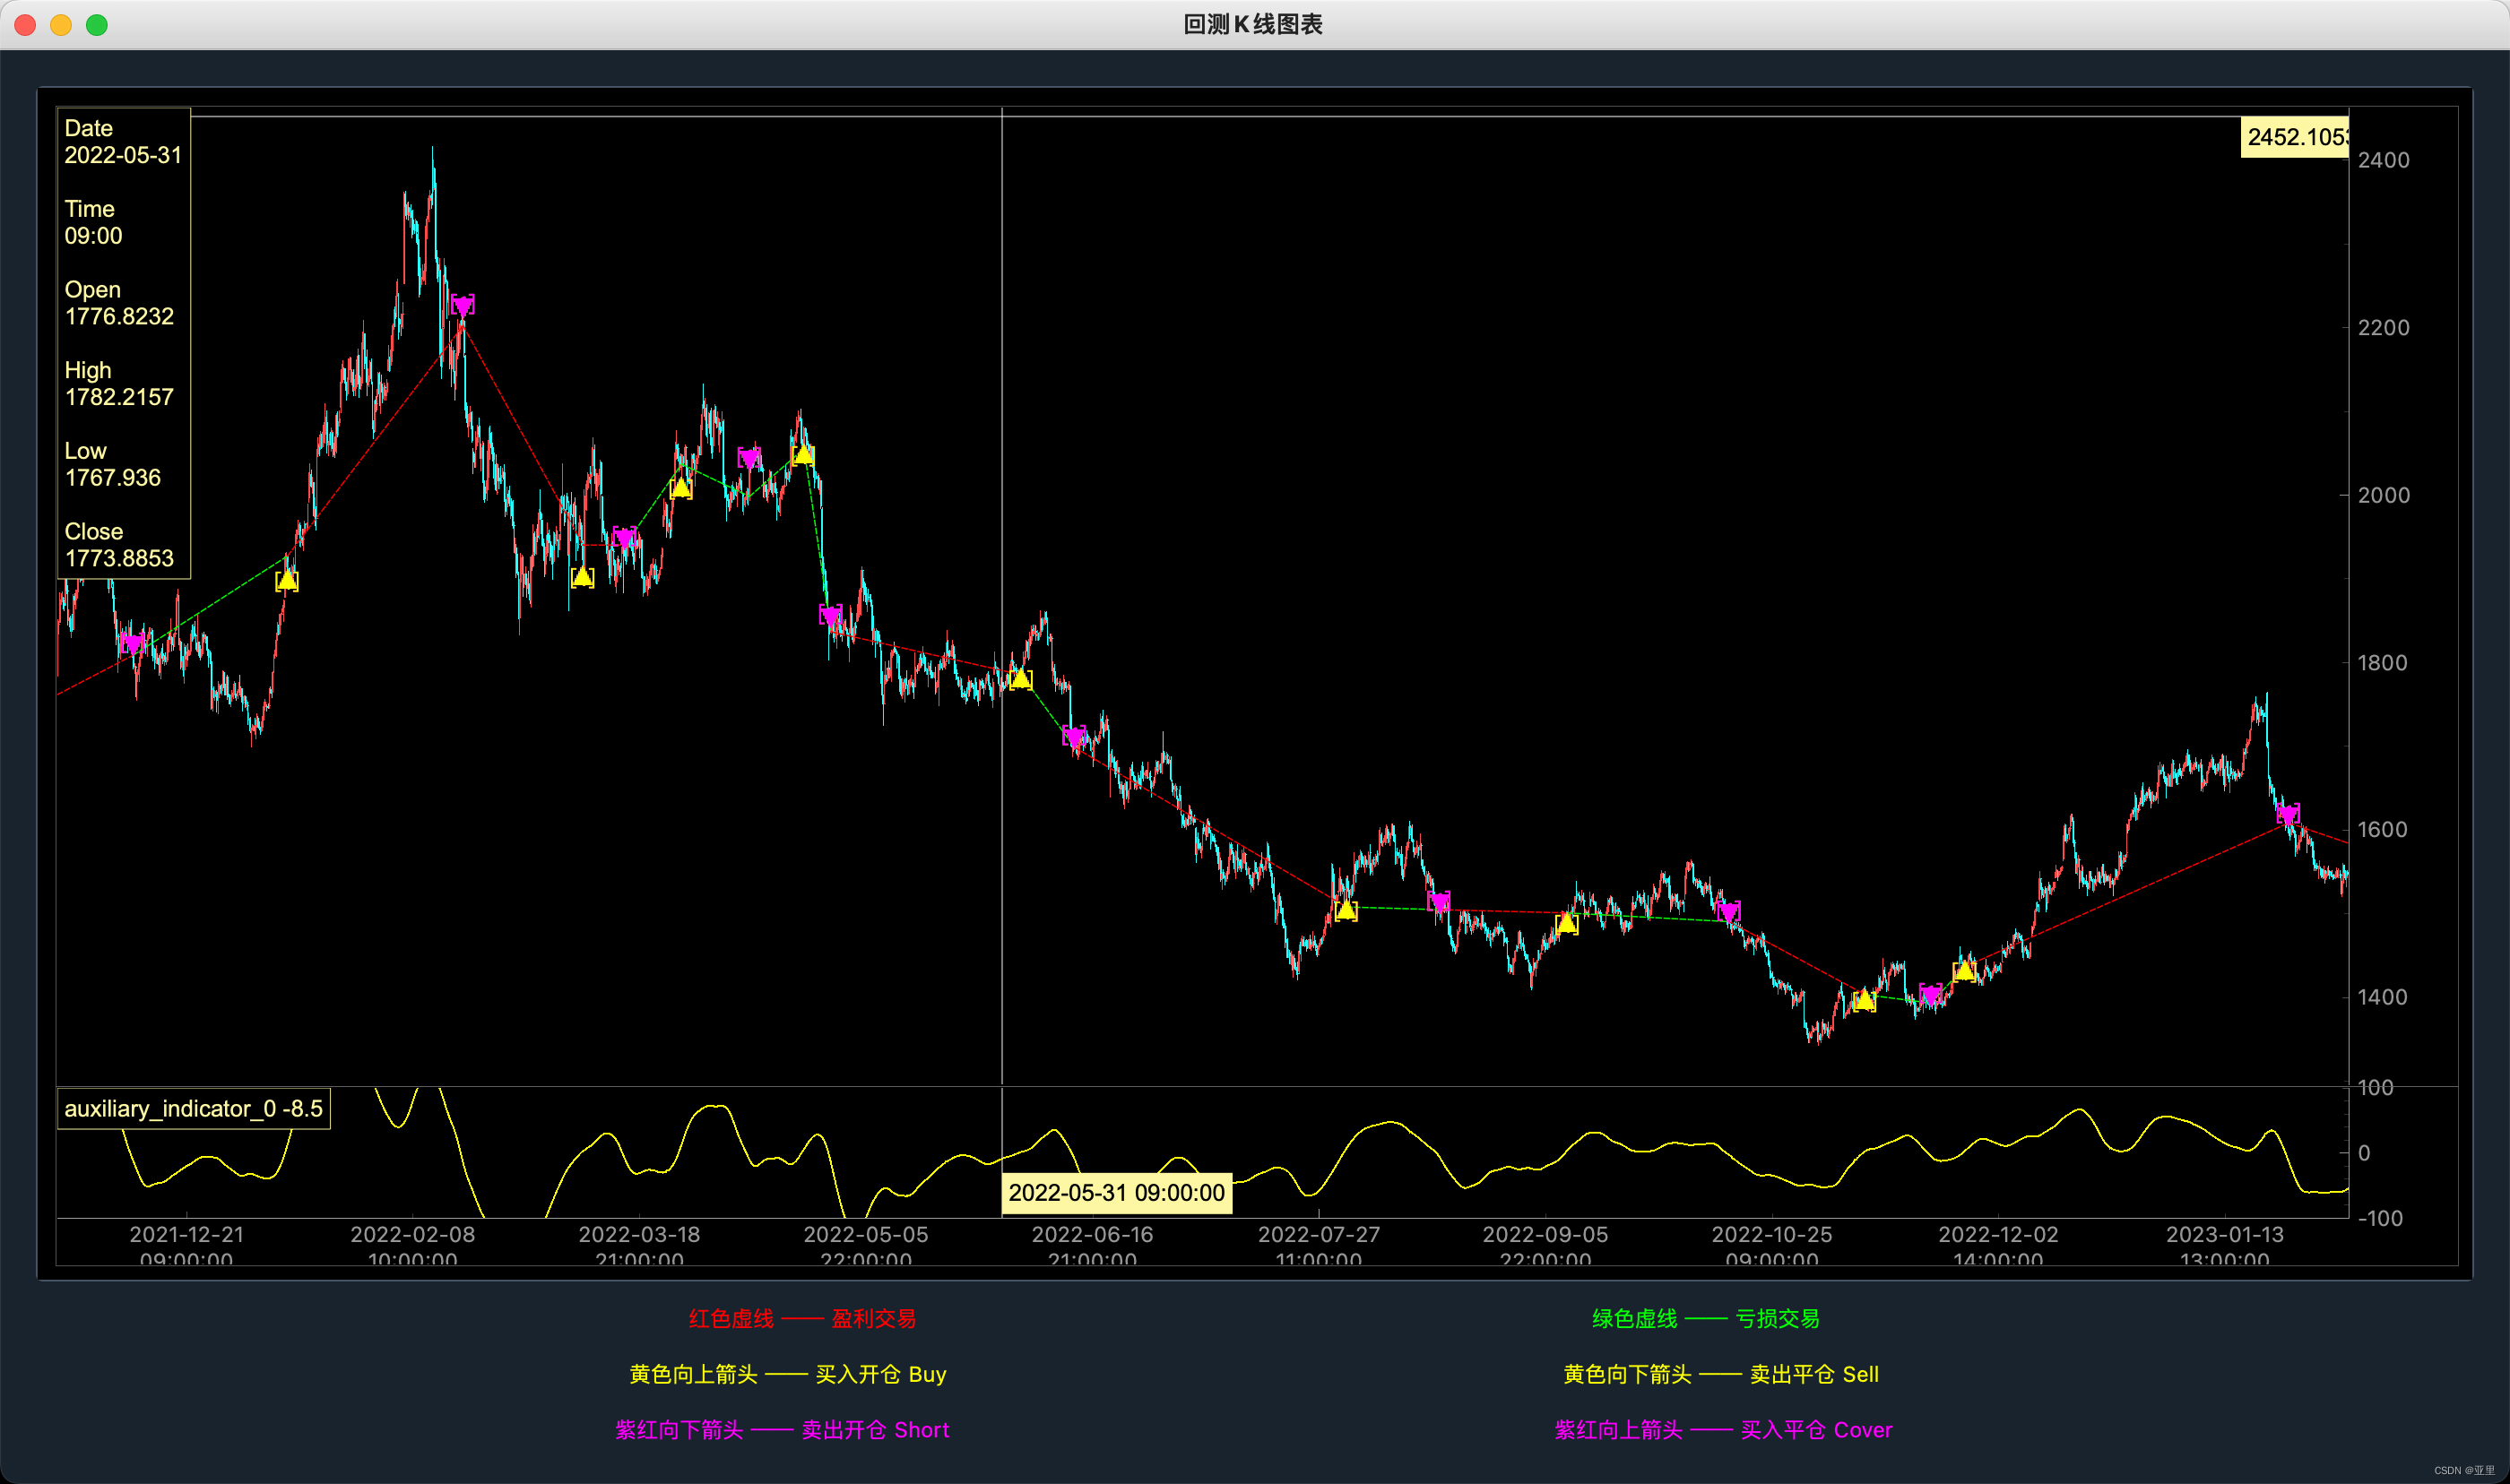The width and height of the screenshot is (2510, 1484).
Task: Click the green macOS zoom window button
Action: (x=97, y=25)
